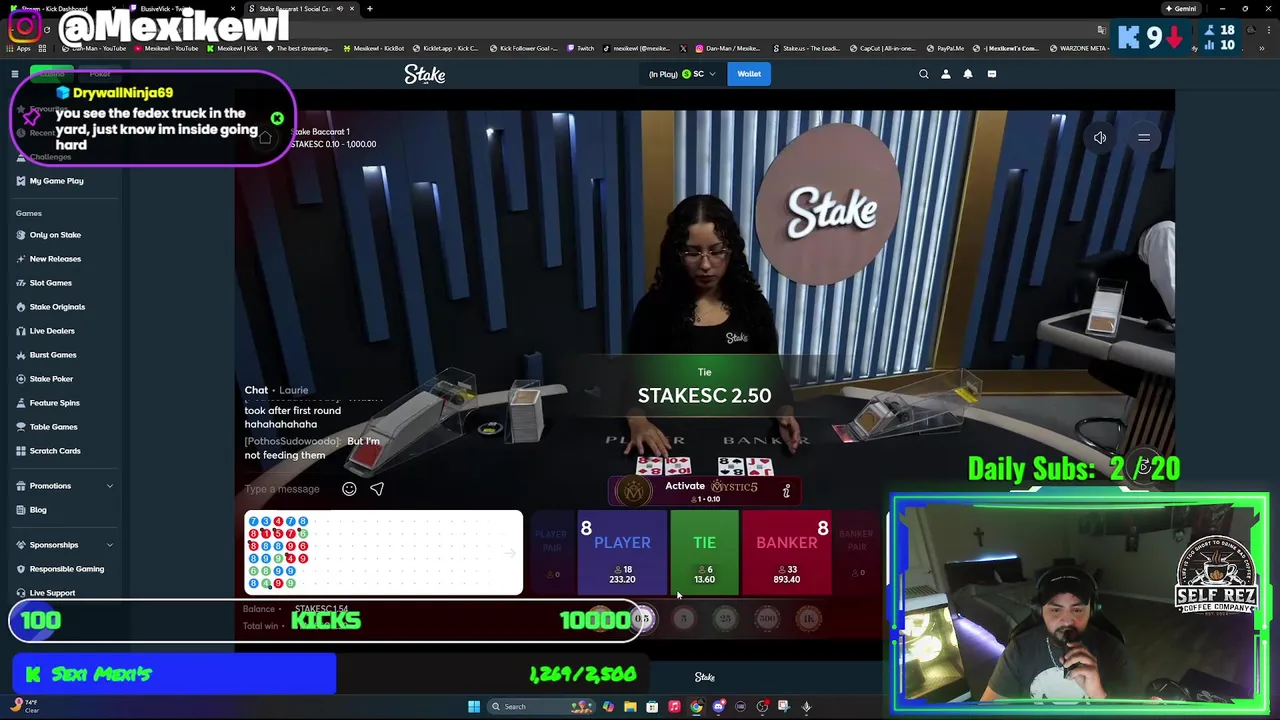This screenshot has width=1280, height=720.
Task: Place a bet on BANKER
Action: [787, 553]
